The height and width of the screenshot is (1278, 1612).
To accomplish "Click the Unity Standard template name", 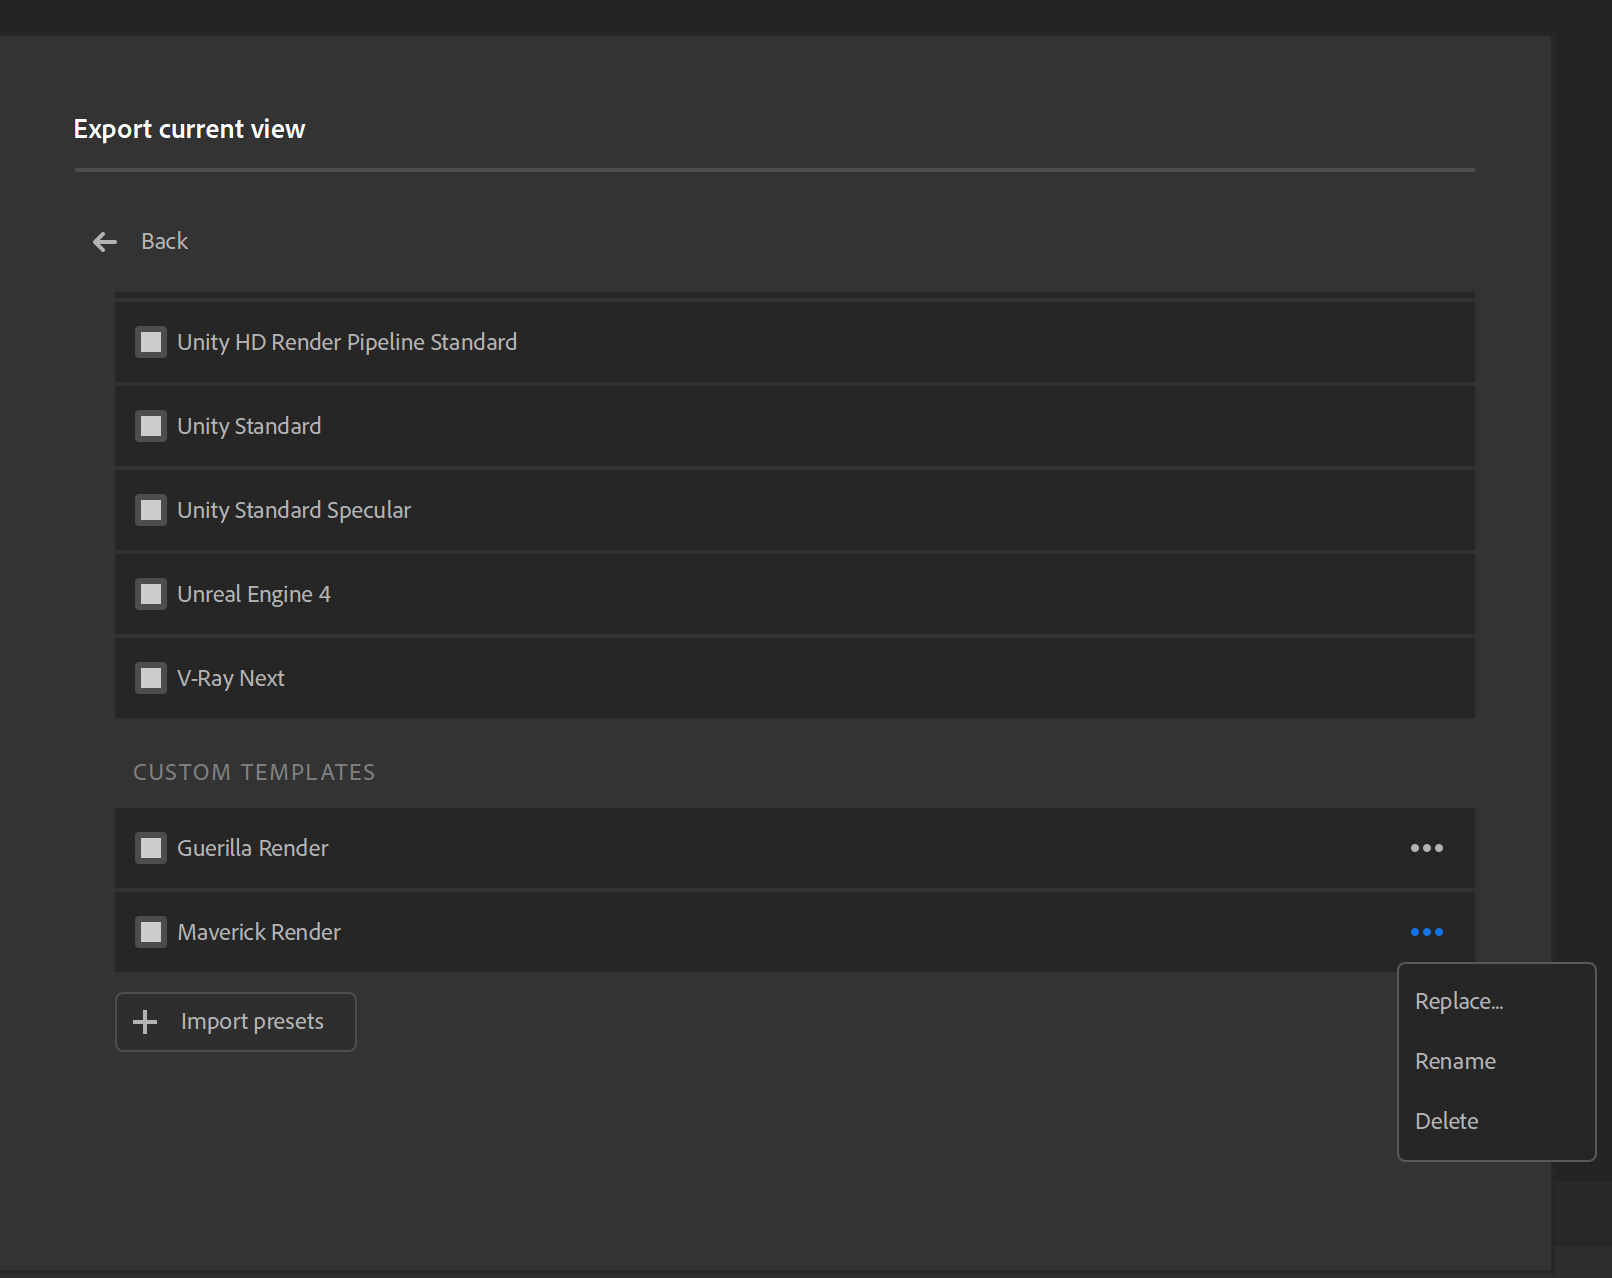I will pyautogui.click(x=249, y=426).
